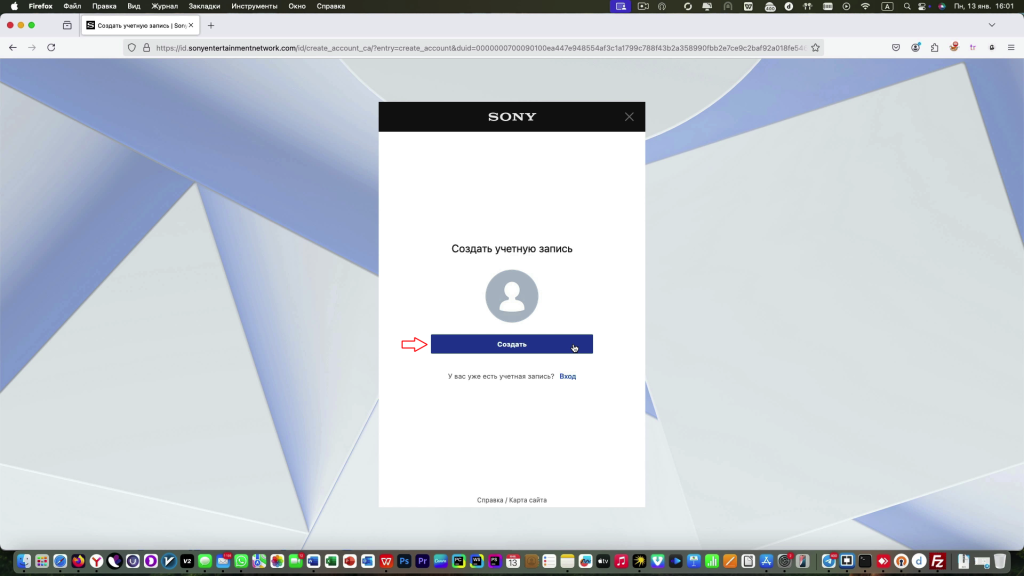Viewport: 1024px width, 576px height.
Task: Open Finder from the Dock
Action: point(24,561)
